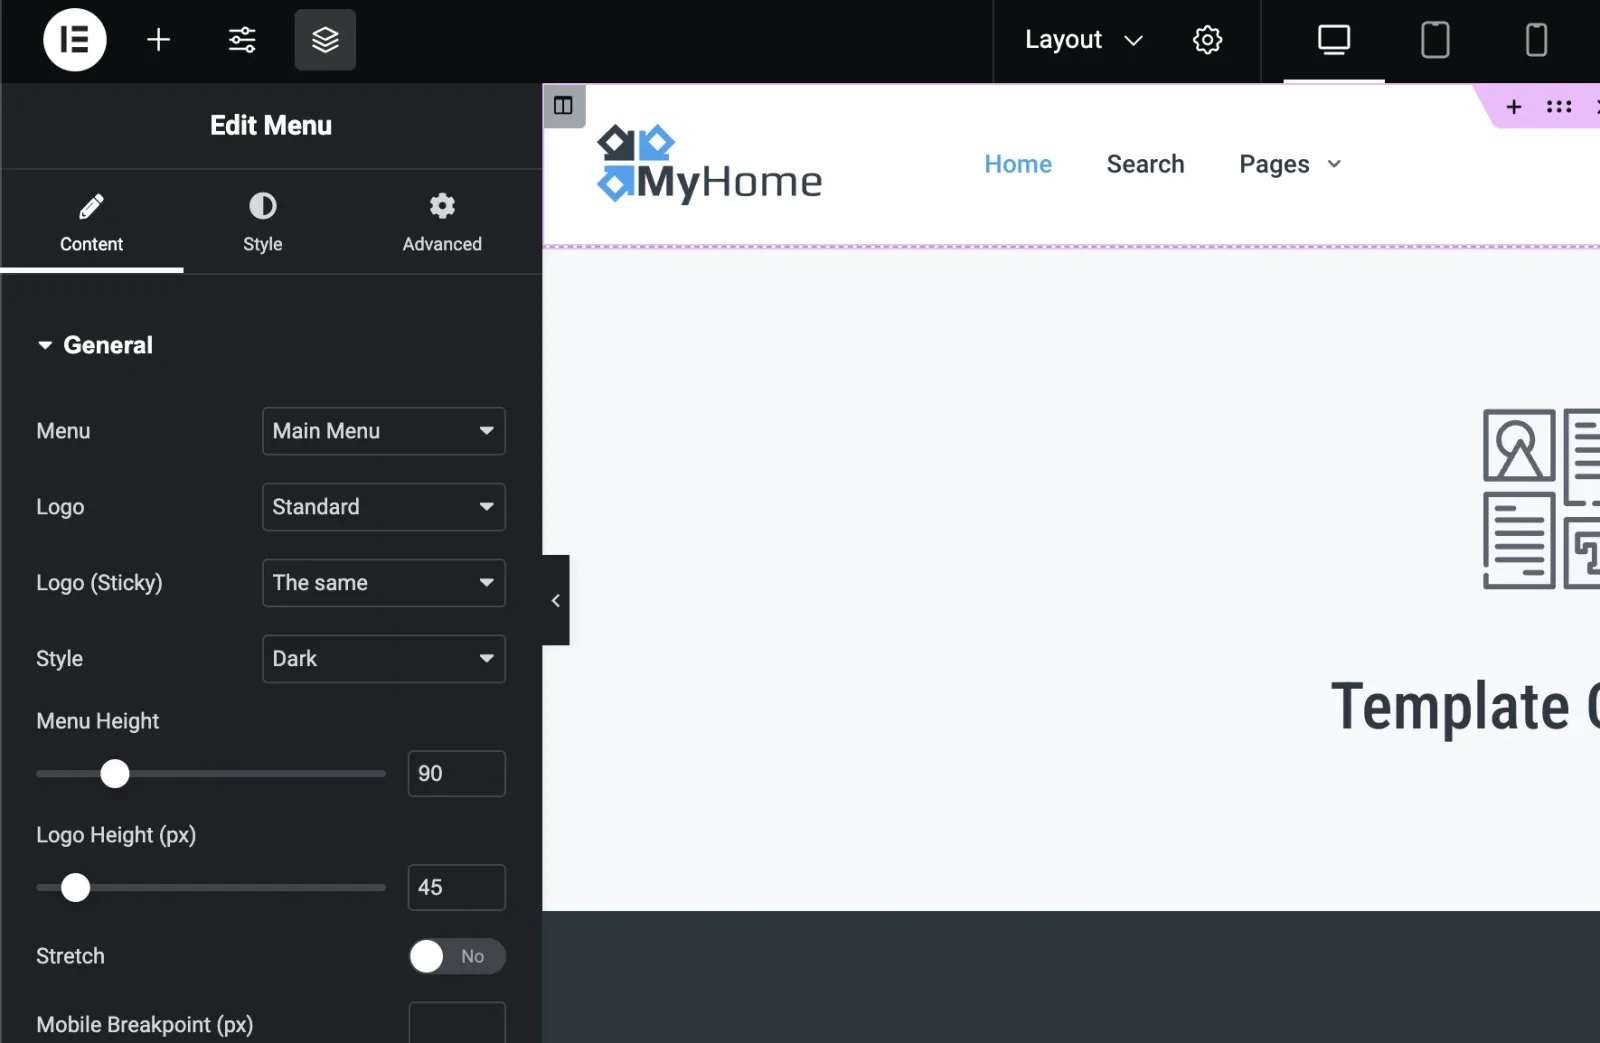Open the Logo (Sticky) dropdown
This screenshot has height=1043, width=1600.
pyautogui.click(x=384, y=583)
